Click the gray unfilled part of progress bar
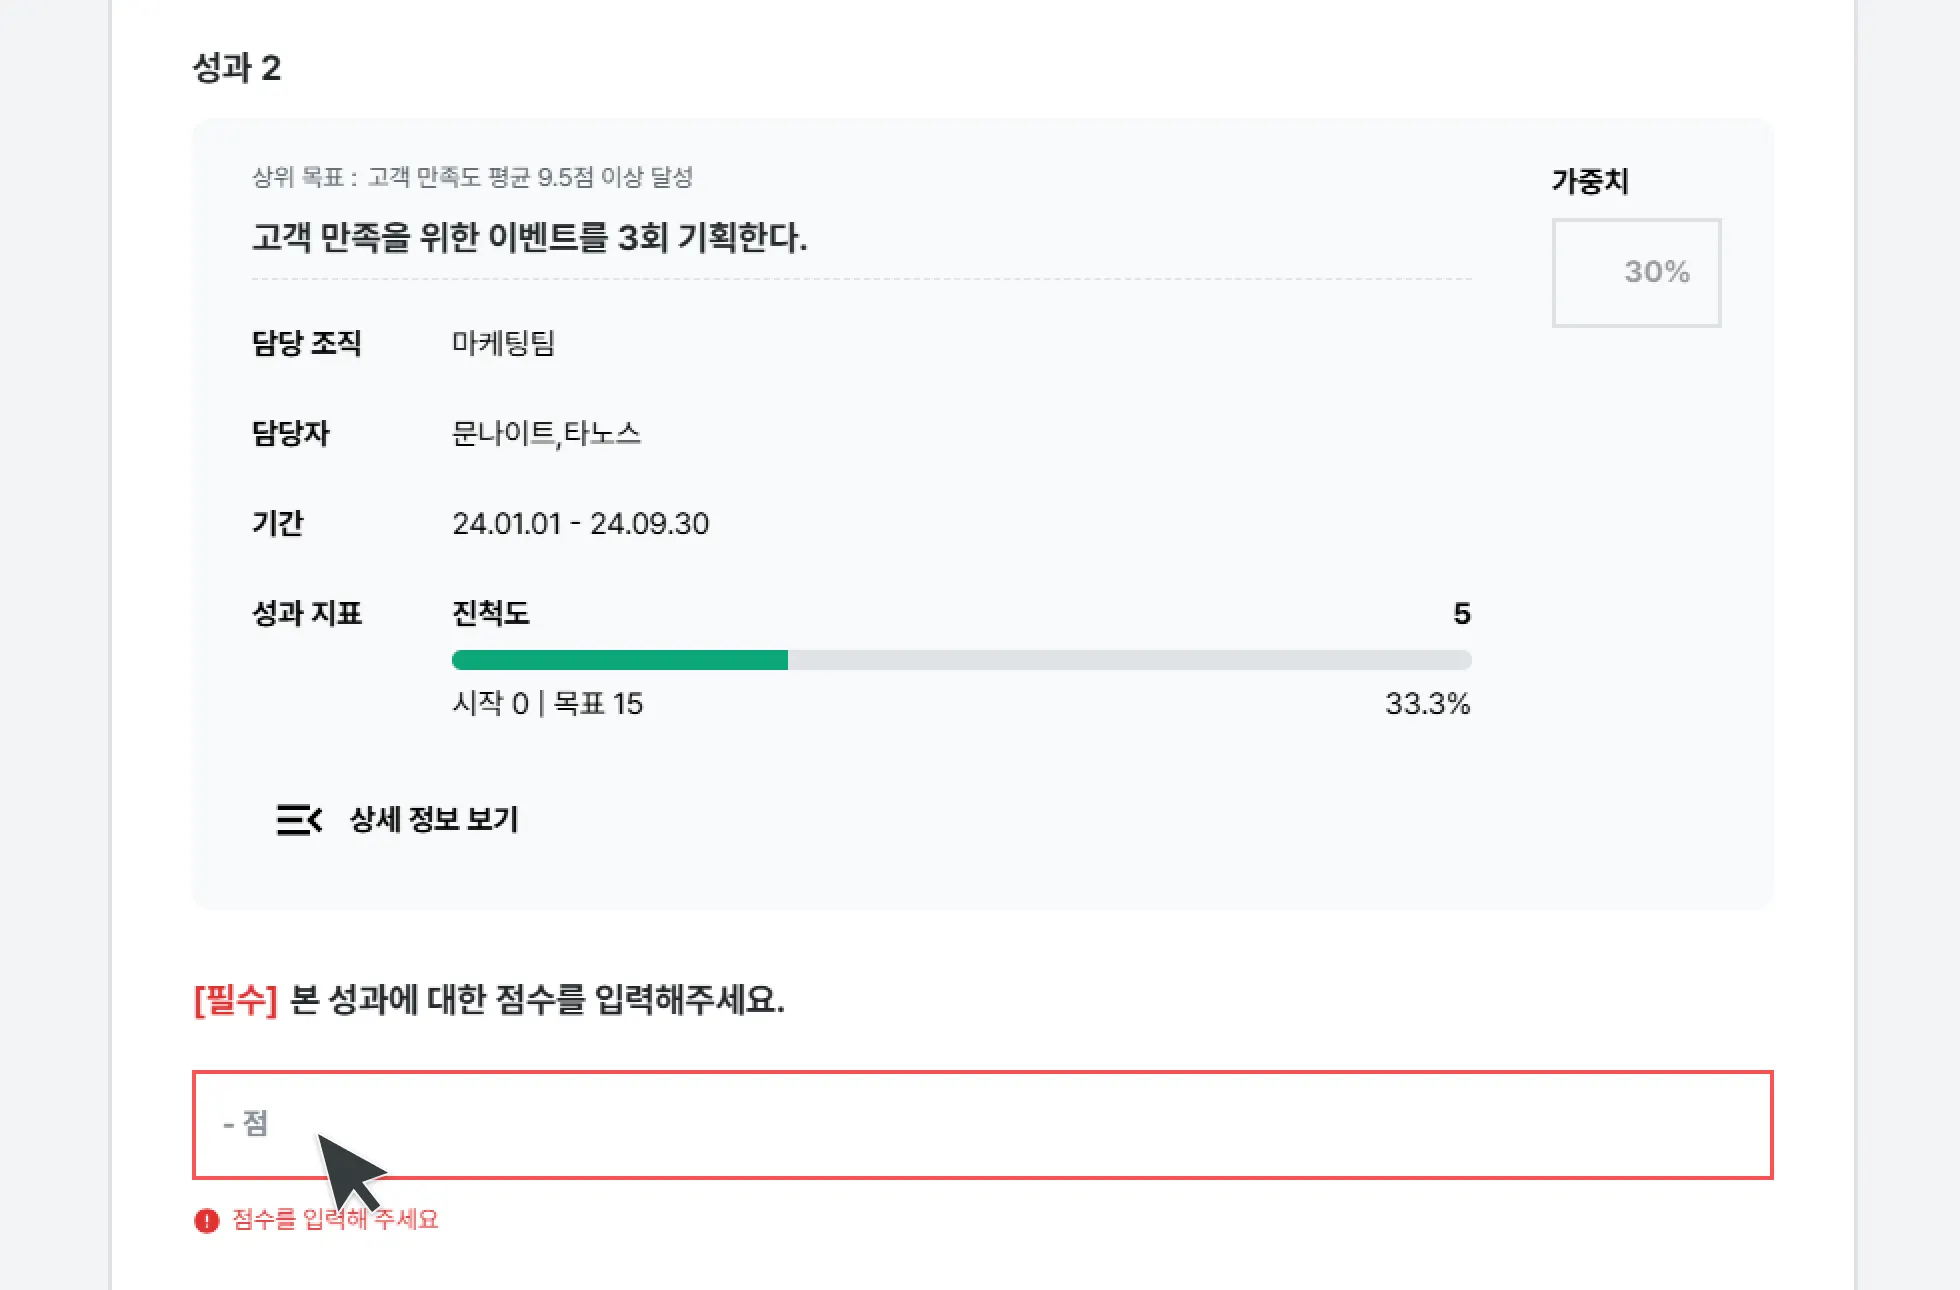The width and height of the screenshot is (1960, 1290). coord(1128,660)
